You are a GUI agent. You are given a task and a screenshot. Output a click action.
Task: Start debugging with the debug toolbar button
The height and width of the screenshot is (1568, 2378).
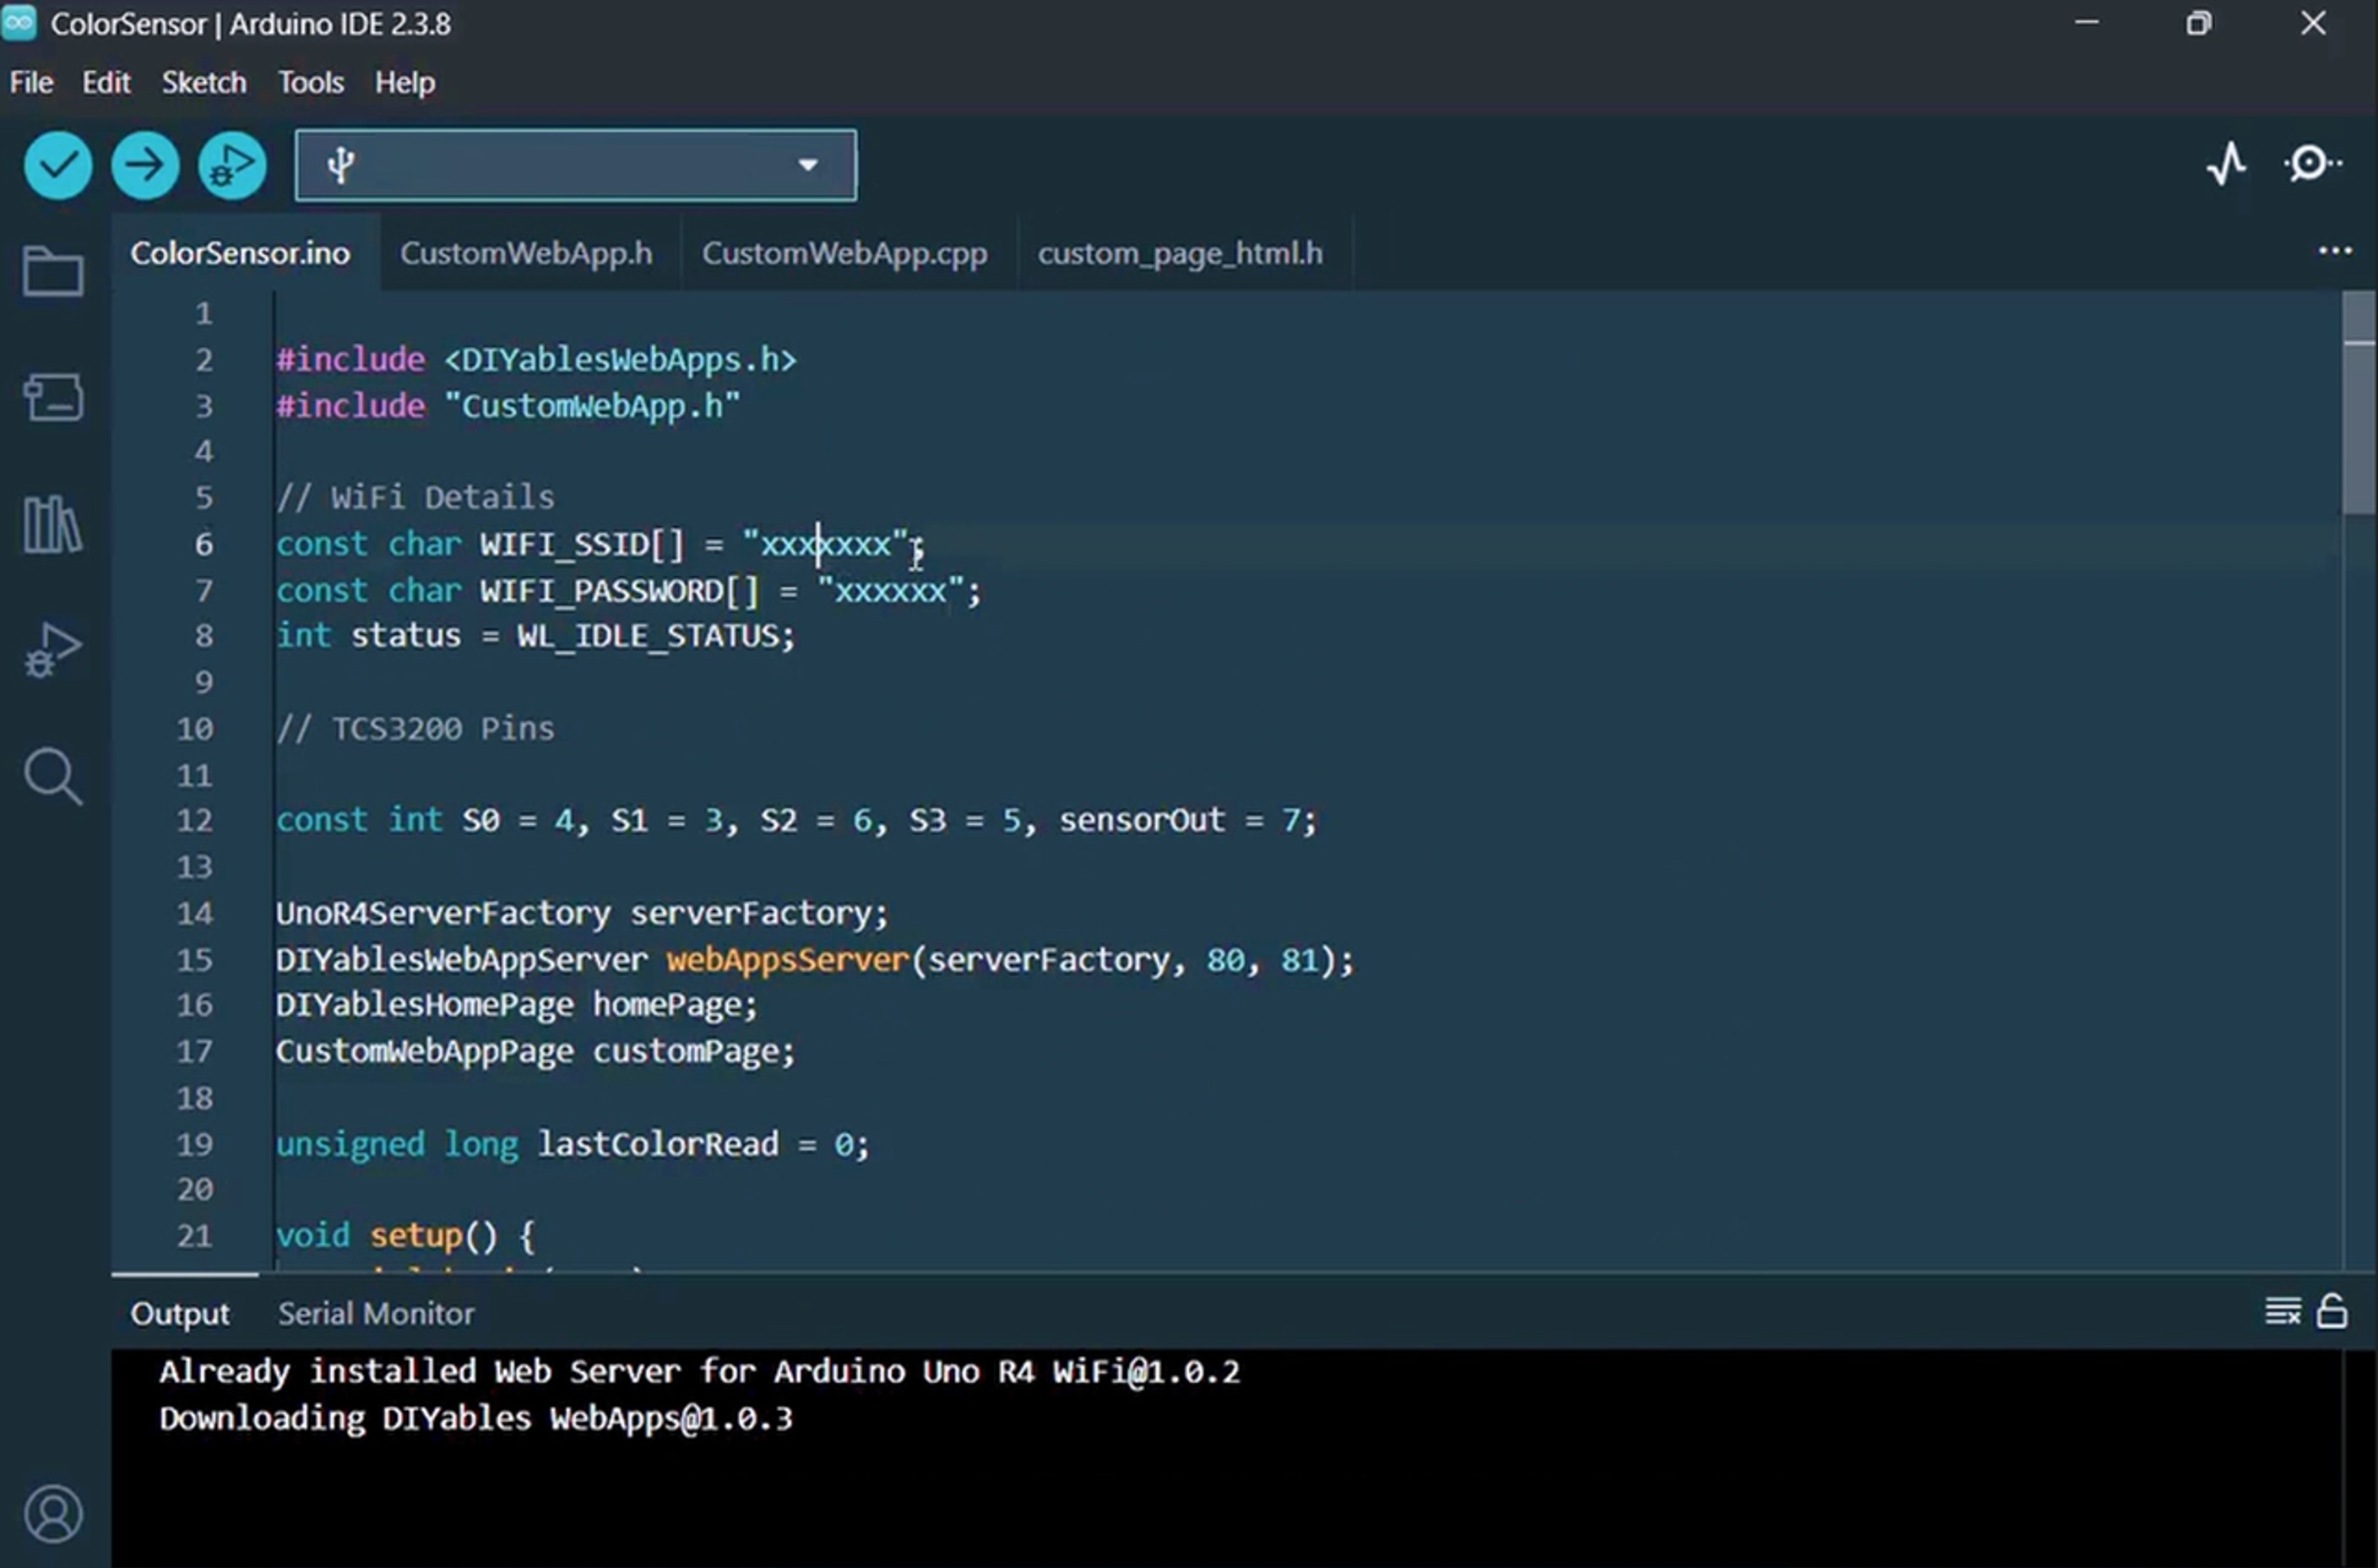coord(232,165)
